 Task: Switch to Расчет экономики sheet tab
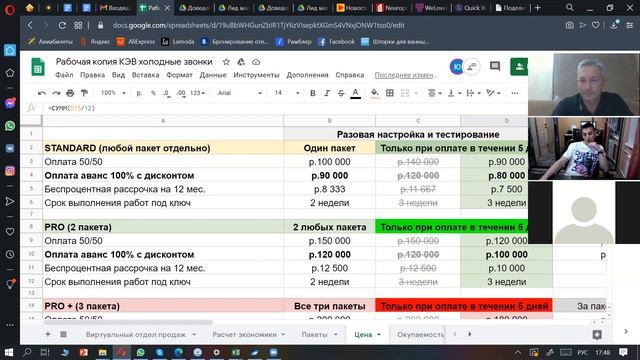tap(244, 334)
